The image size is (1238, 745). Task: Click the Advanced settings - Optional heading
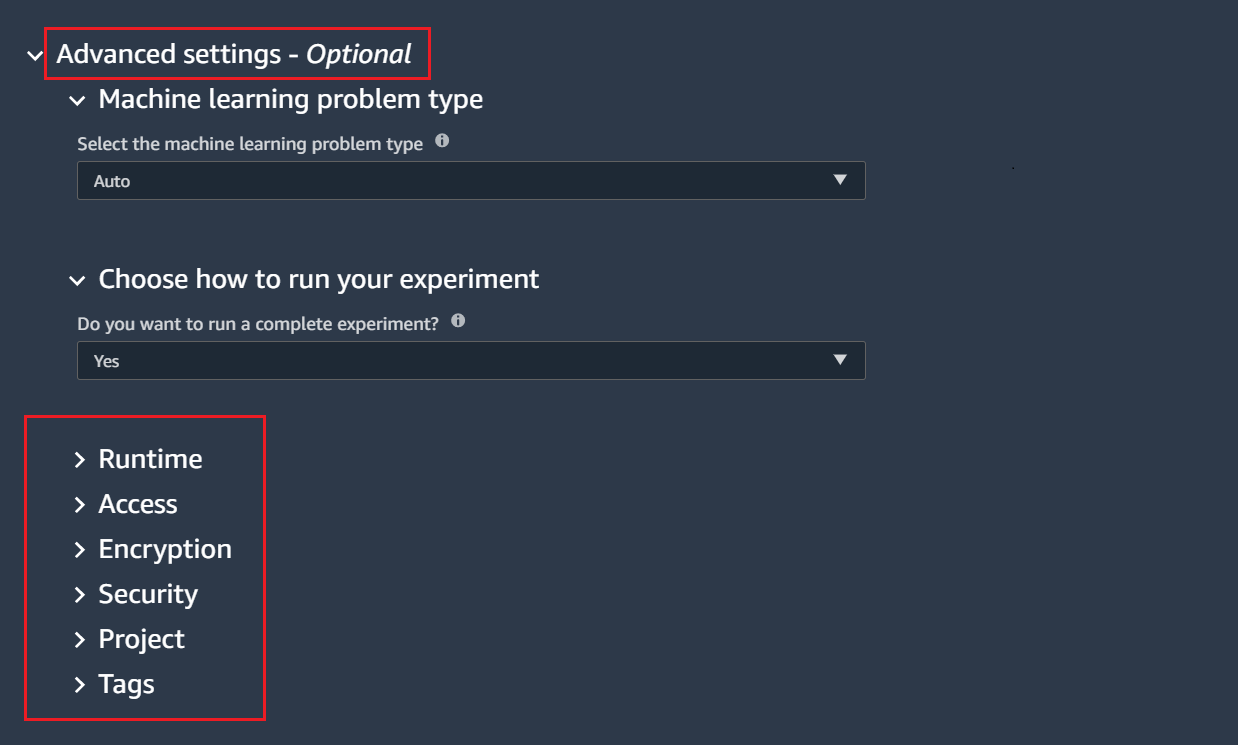(x=234, y=54)
